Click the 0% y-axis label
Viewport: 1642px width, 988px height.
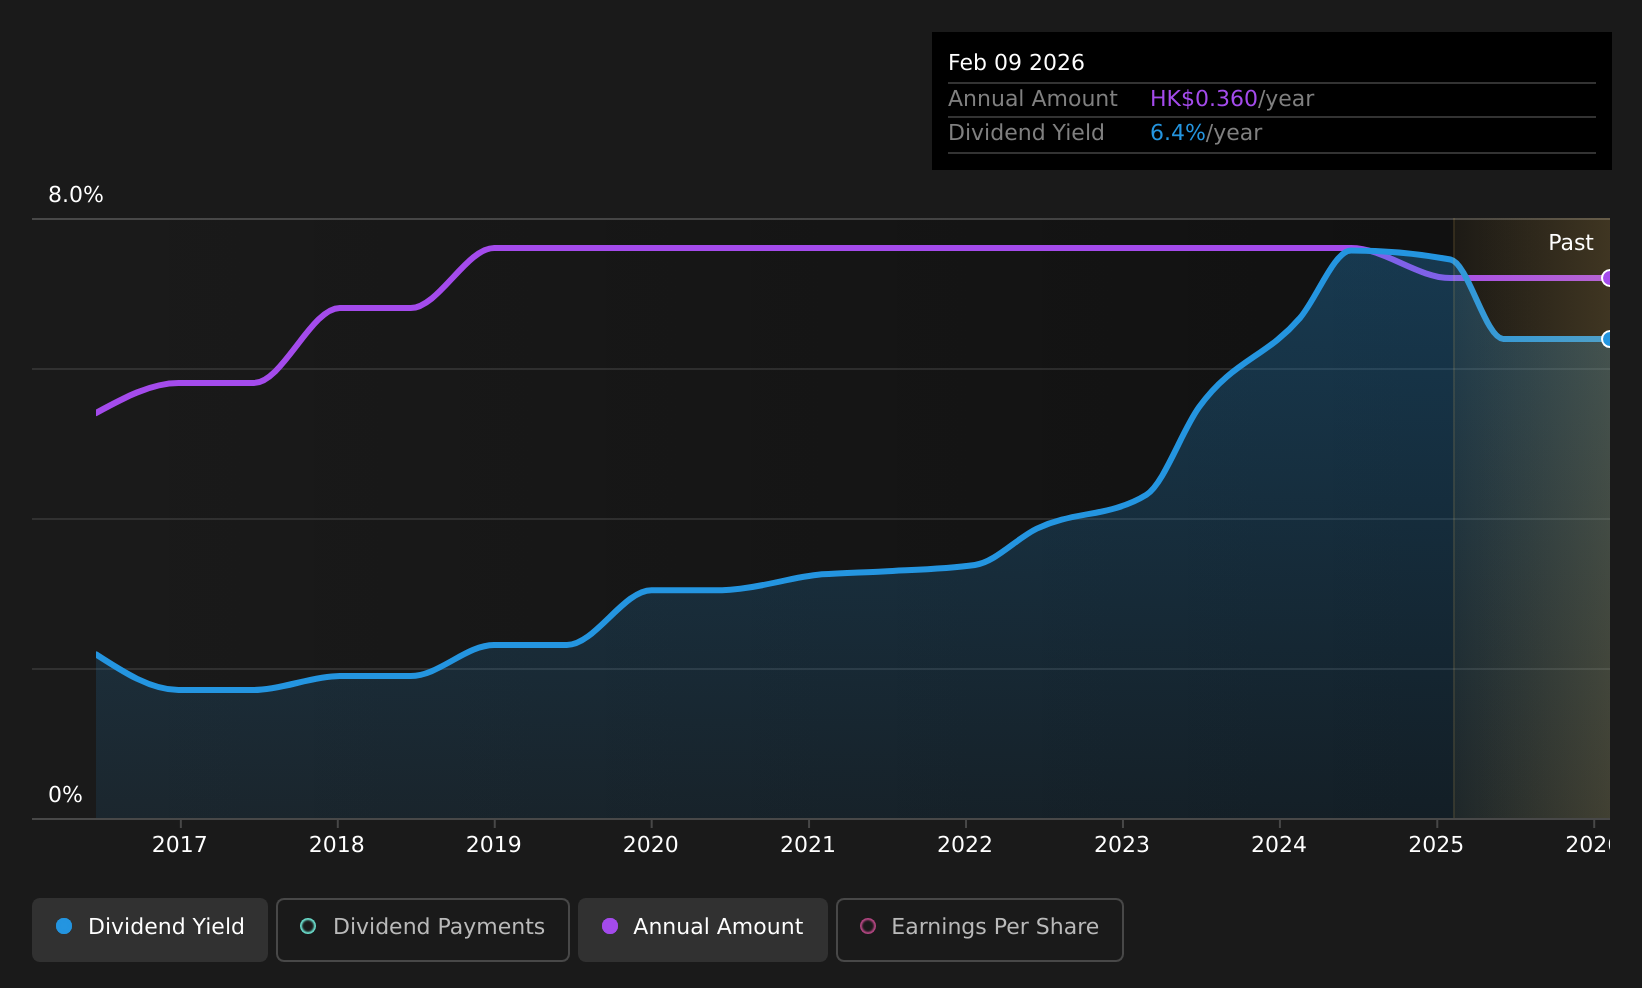click(x=66, y=795)
